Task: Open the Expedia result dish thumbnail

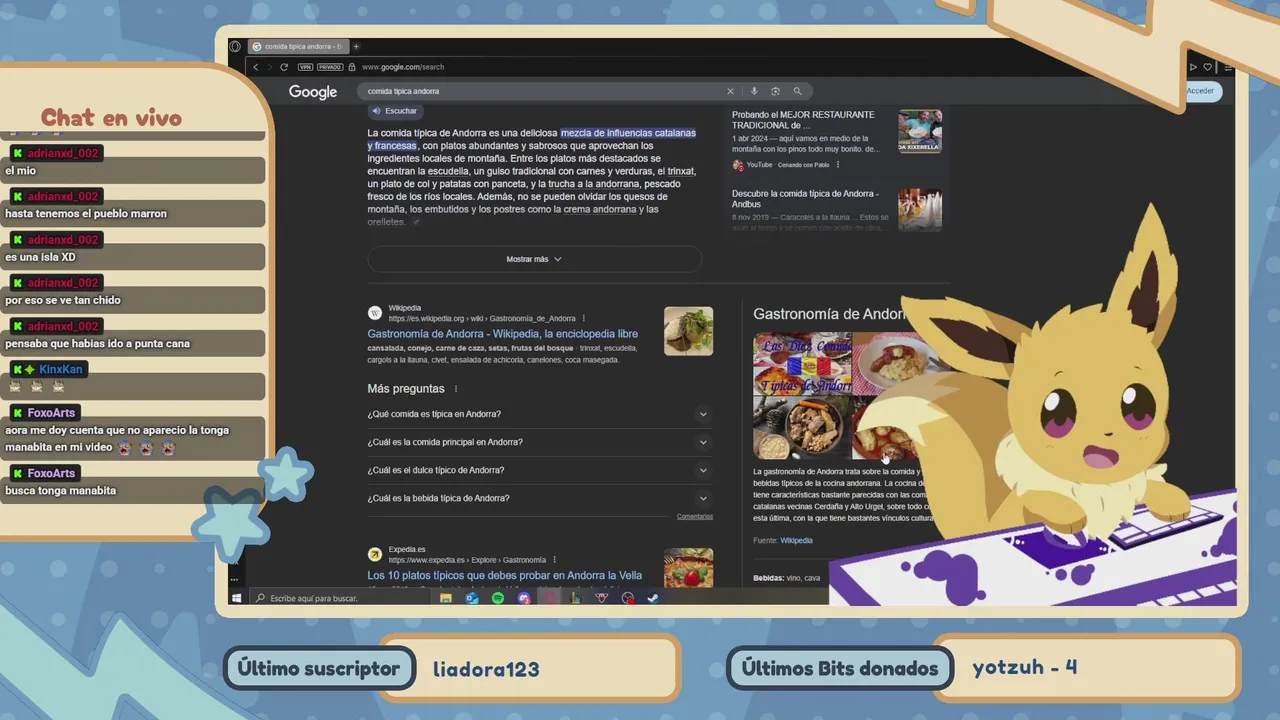Action: (x=688, y=567)
